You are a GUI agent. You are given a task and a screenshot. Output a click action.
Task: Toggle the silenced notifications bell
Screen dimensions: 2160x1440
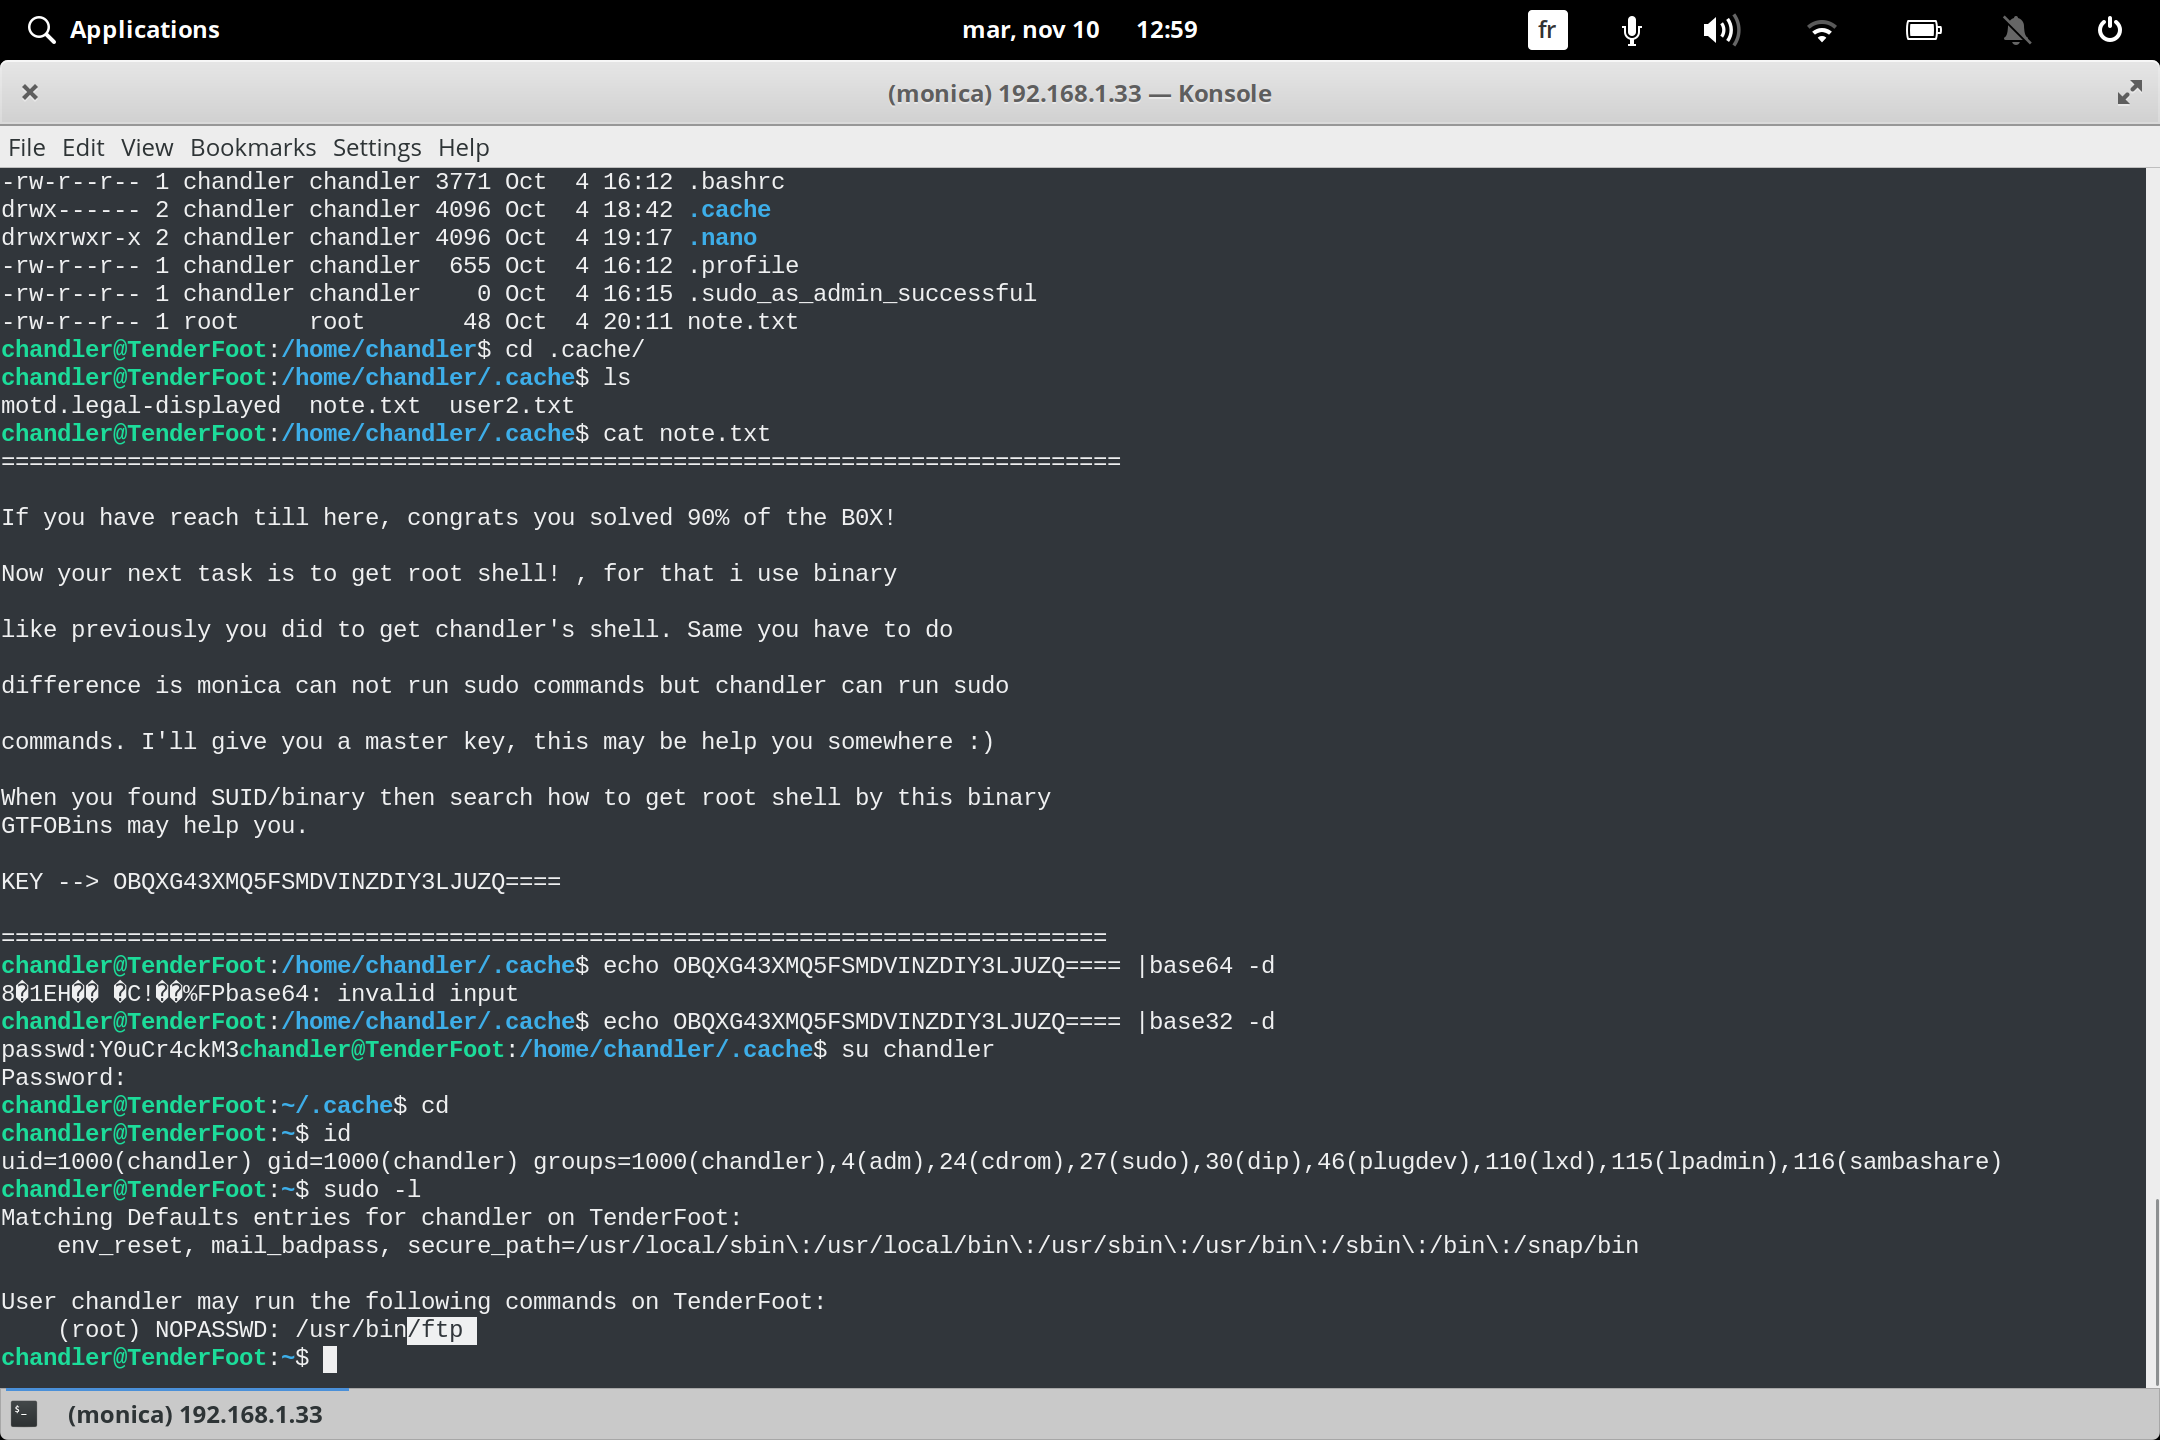pos(2016,30)
